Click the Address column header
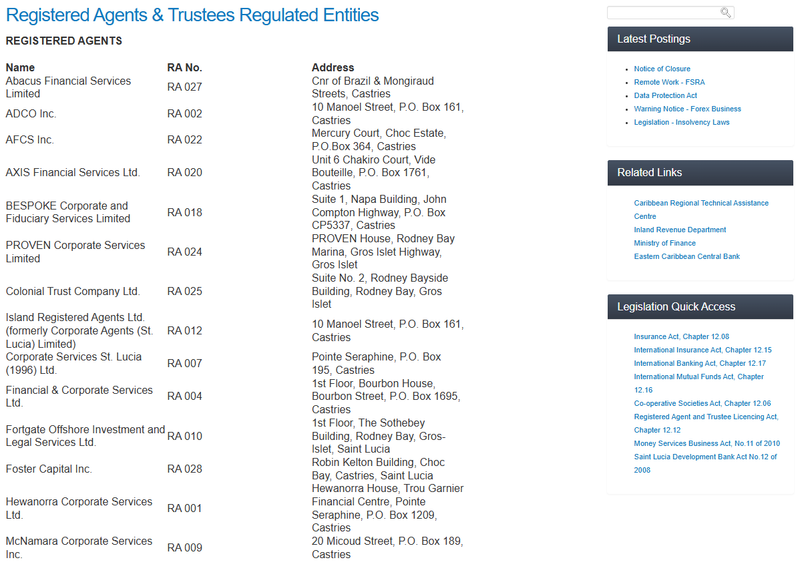The height and width of the screenshot is (562, 800). coord(333,67)
